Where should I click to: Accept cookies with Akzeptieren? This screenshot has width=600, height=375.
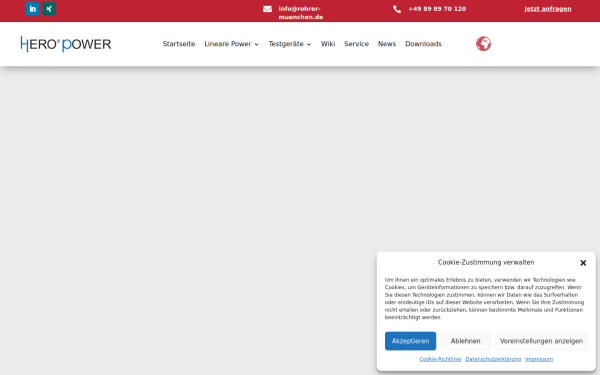pyautogui.click(x=410, y=341)
